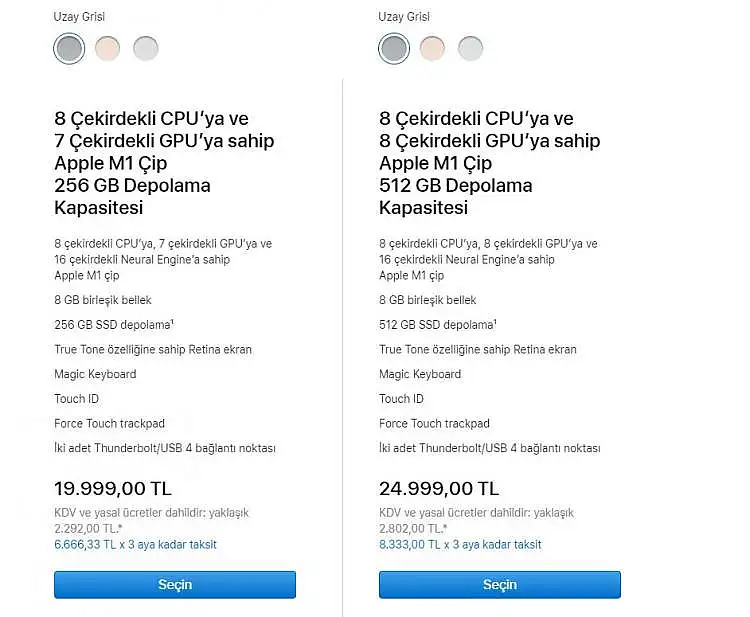Click Uzay Grisi label above left swatches
The width and height of the screenshot is (750, 617).
[79, 17]
